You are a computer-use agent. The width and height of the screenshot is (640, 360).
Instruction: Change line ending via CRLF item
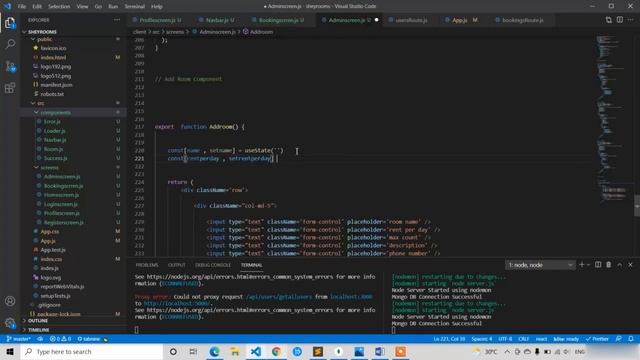pos(524,339)
